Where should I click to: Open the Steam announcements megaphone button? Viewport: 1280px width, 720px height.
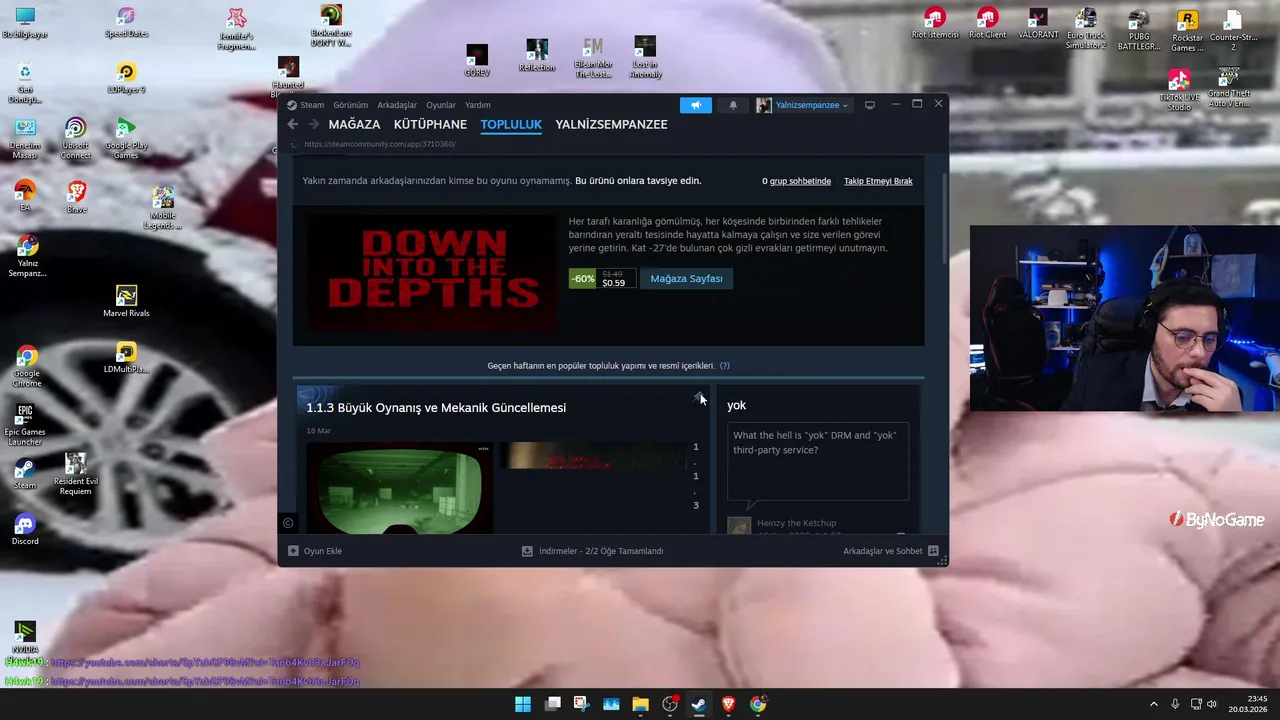(696, 105)
